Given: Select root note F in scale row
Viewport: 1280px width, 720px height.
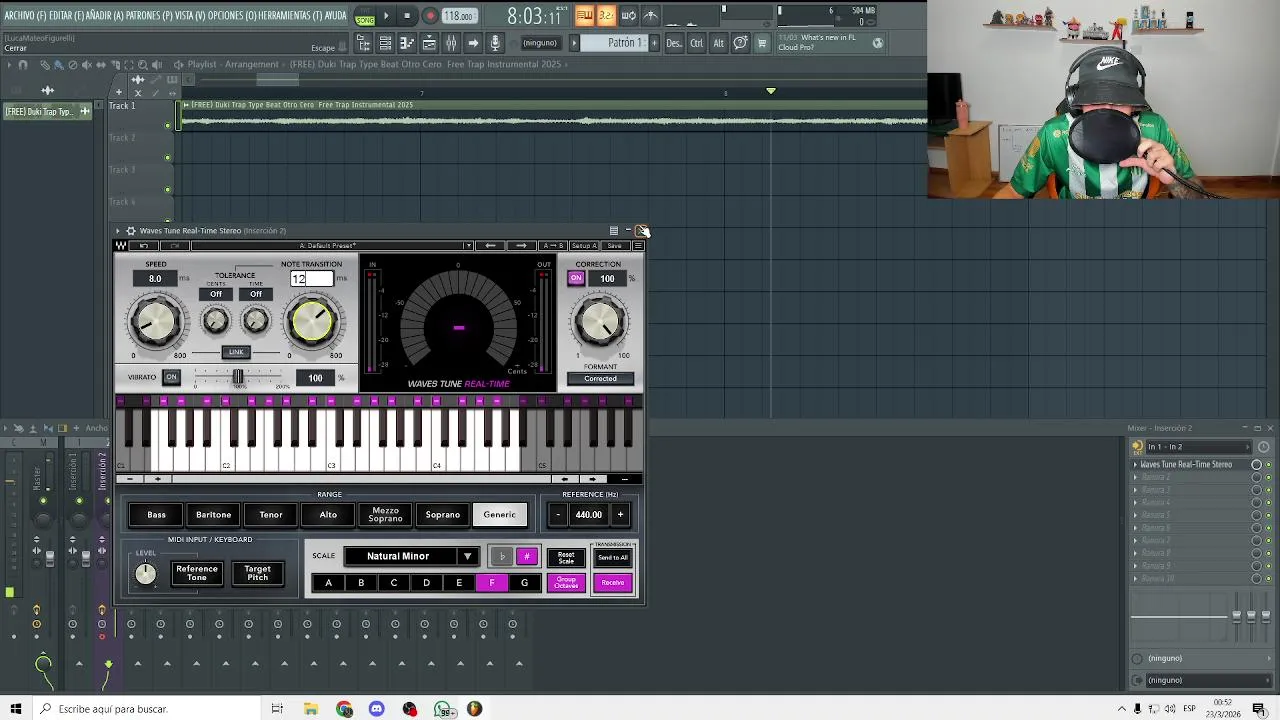Looking at the screenshot, I should (492, 583).
